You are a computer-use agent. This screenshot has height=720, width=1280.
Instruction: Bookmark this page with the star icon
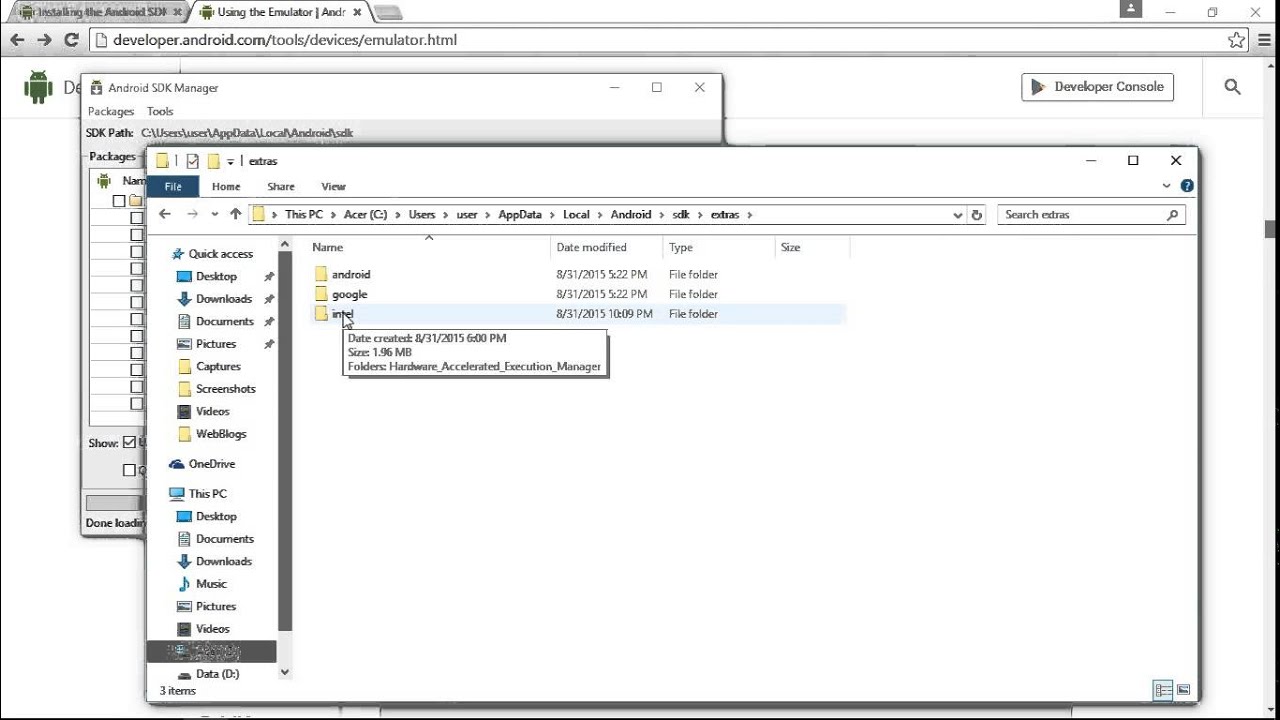[x=1237, y=40]
